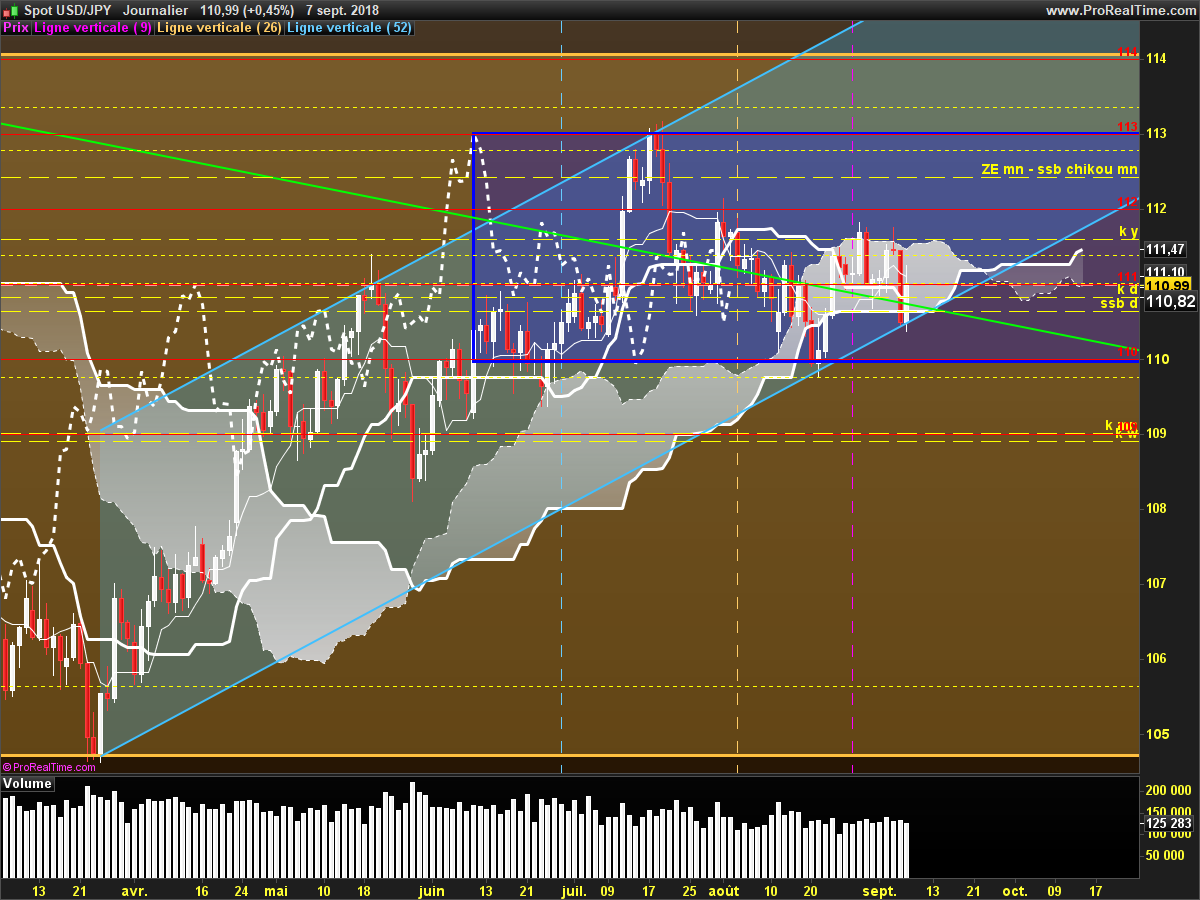Click the avr. date axis label
Screen dimensions: 1200x900
tap(135, 890)
